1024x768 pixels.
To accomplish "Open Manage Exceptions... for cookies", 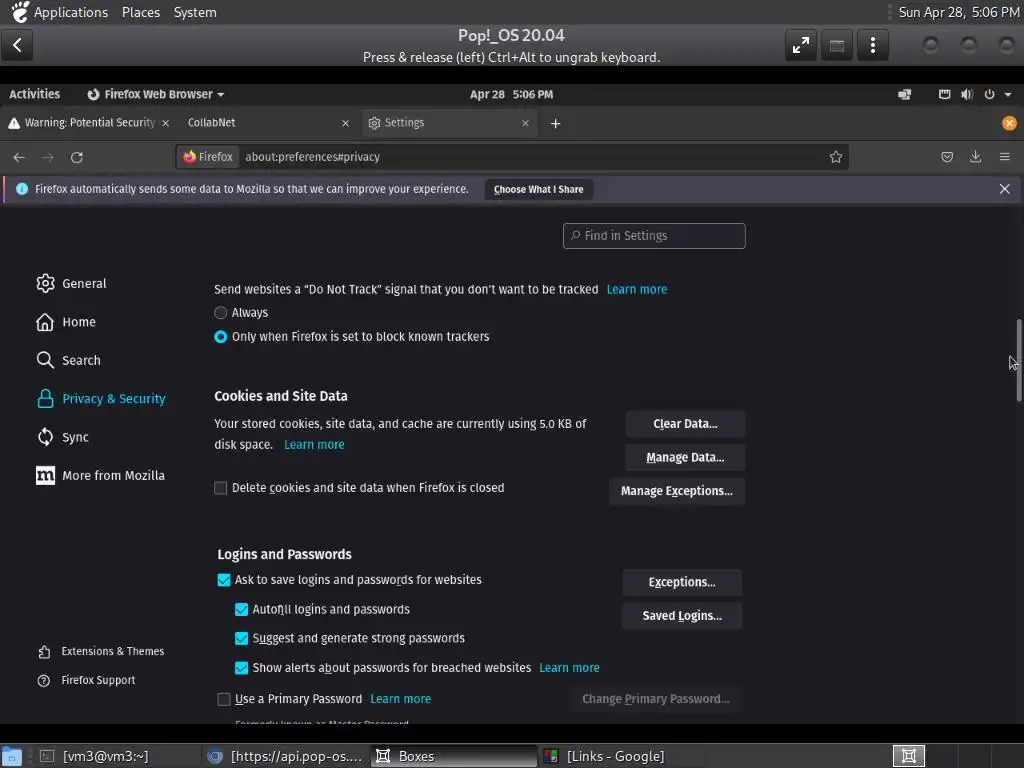I will coord(677,491).
